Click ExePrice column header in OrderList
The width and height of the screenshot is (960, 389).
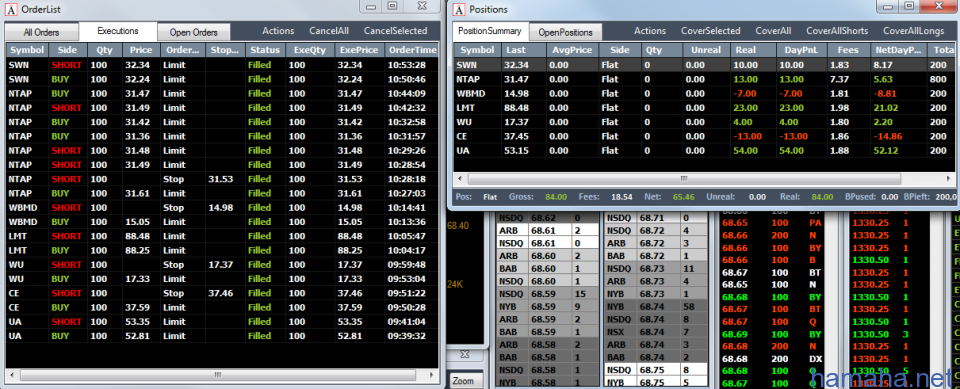coord(359,50)
